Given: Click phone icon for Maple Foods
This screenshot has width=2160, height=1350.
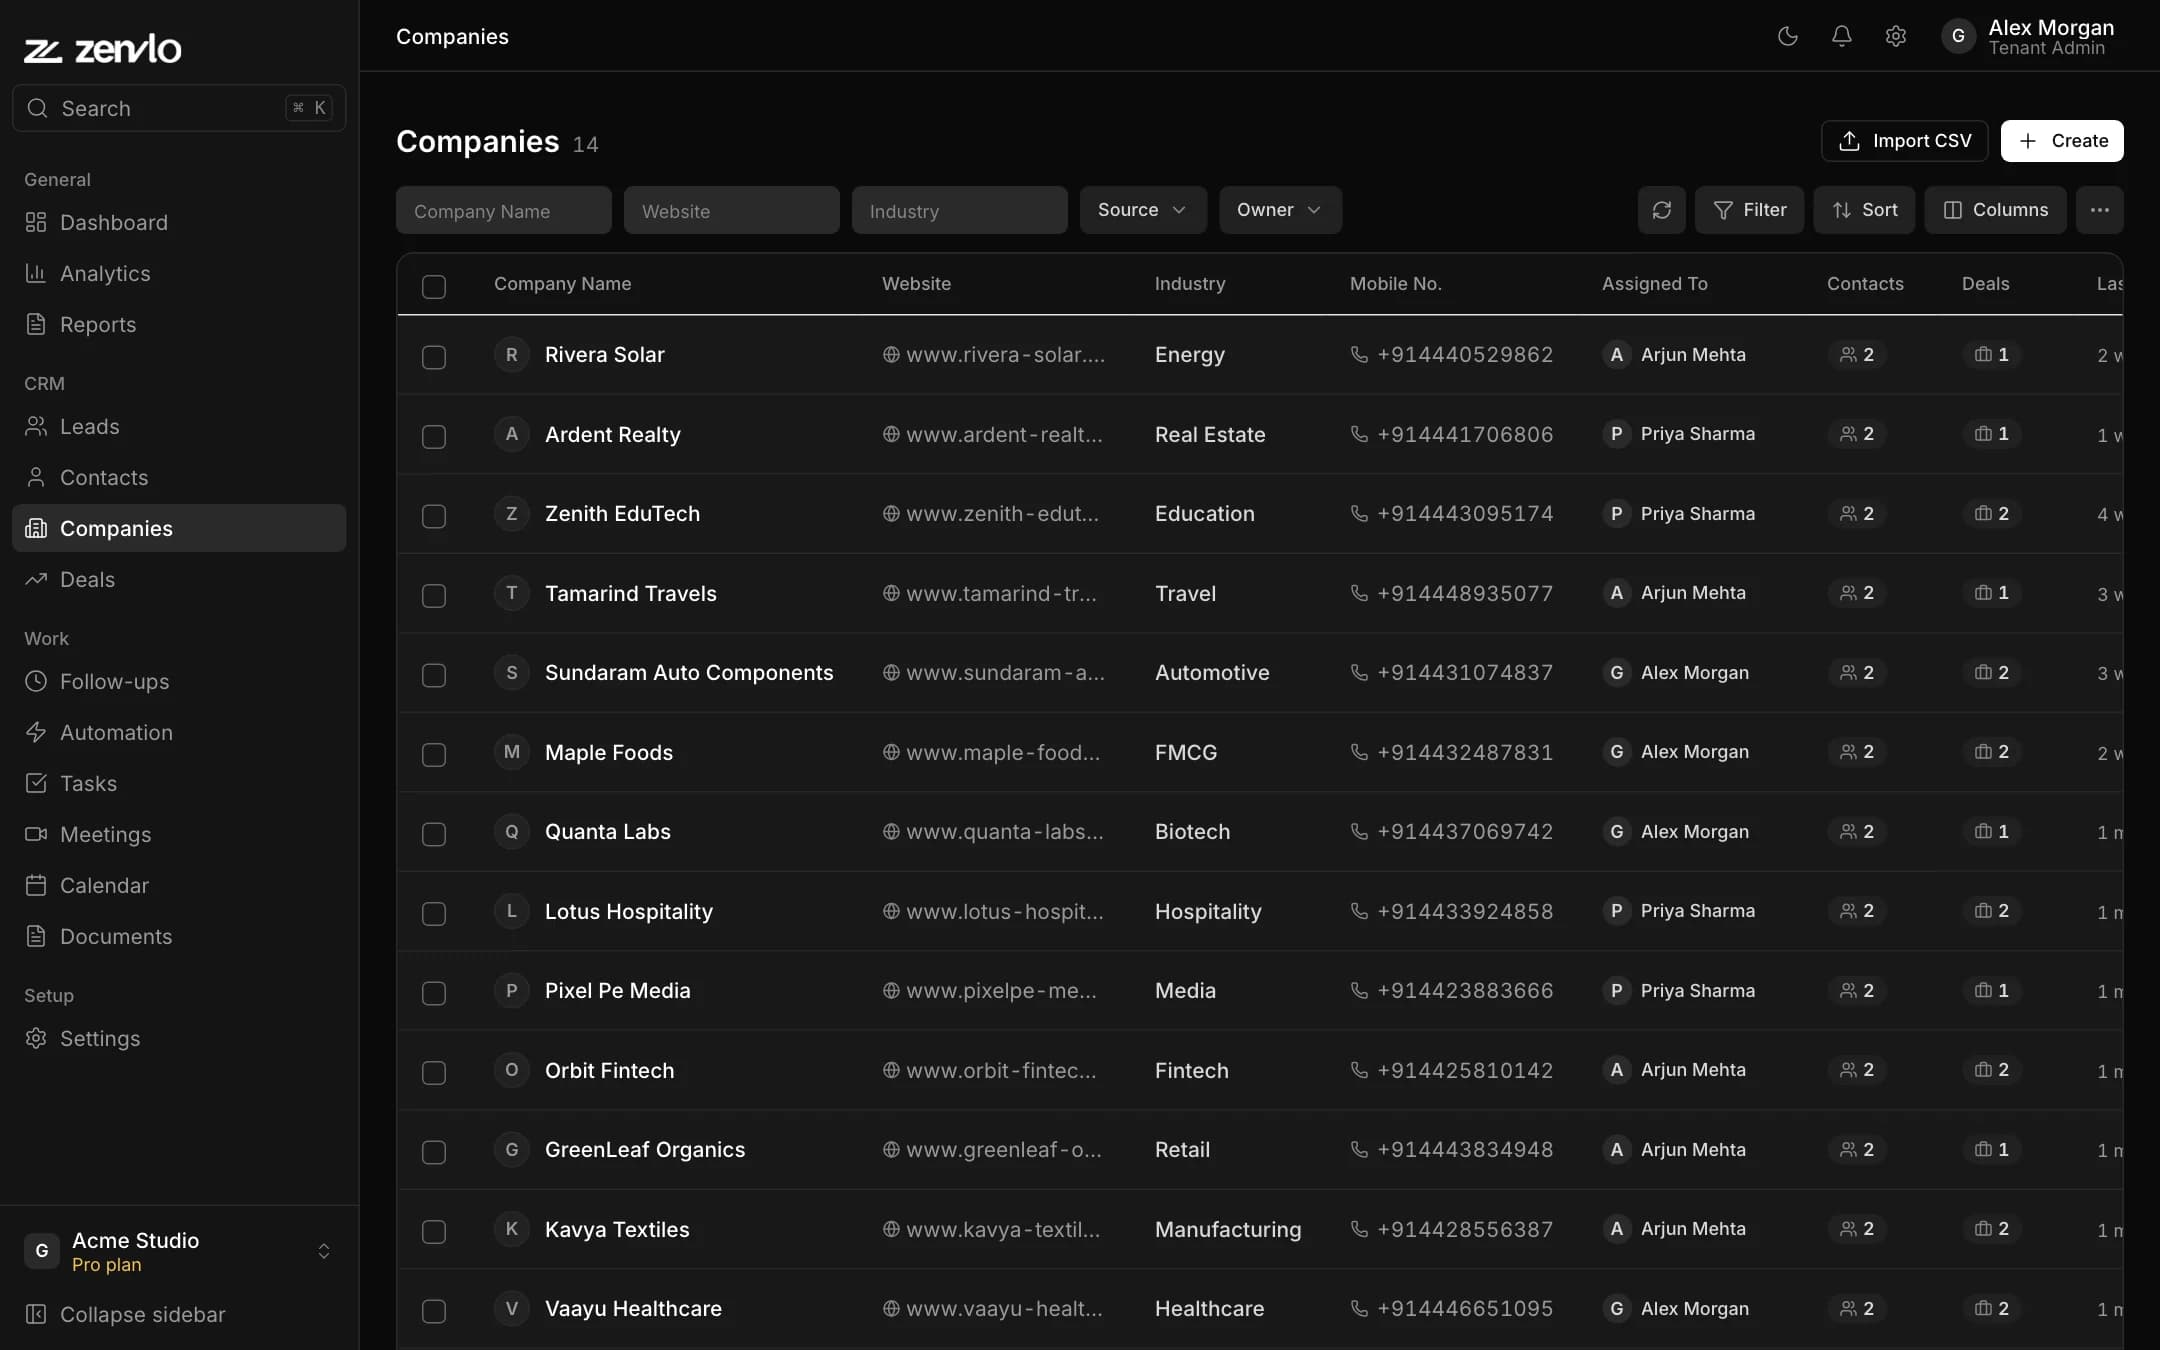Looking at the screenshot, I should pos(1359,752).
